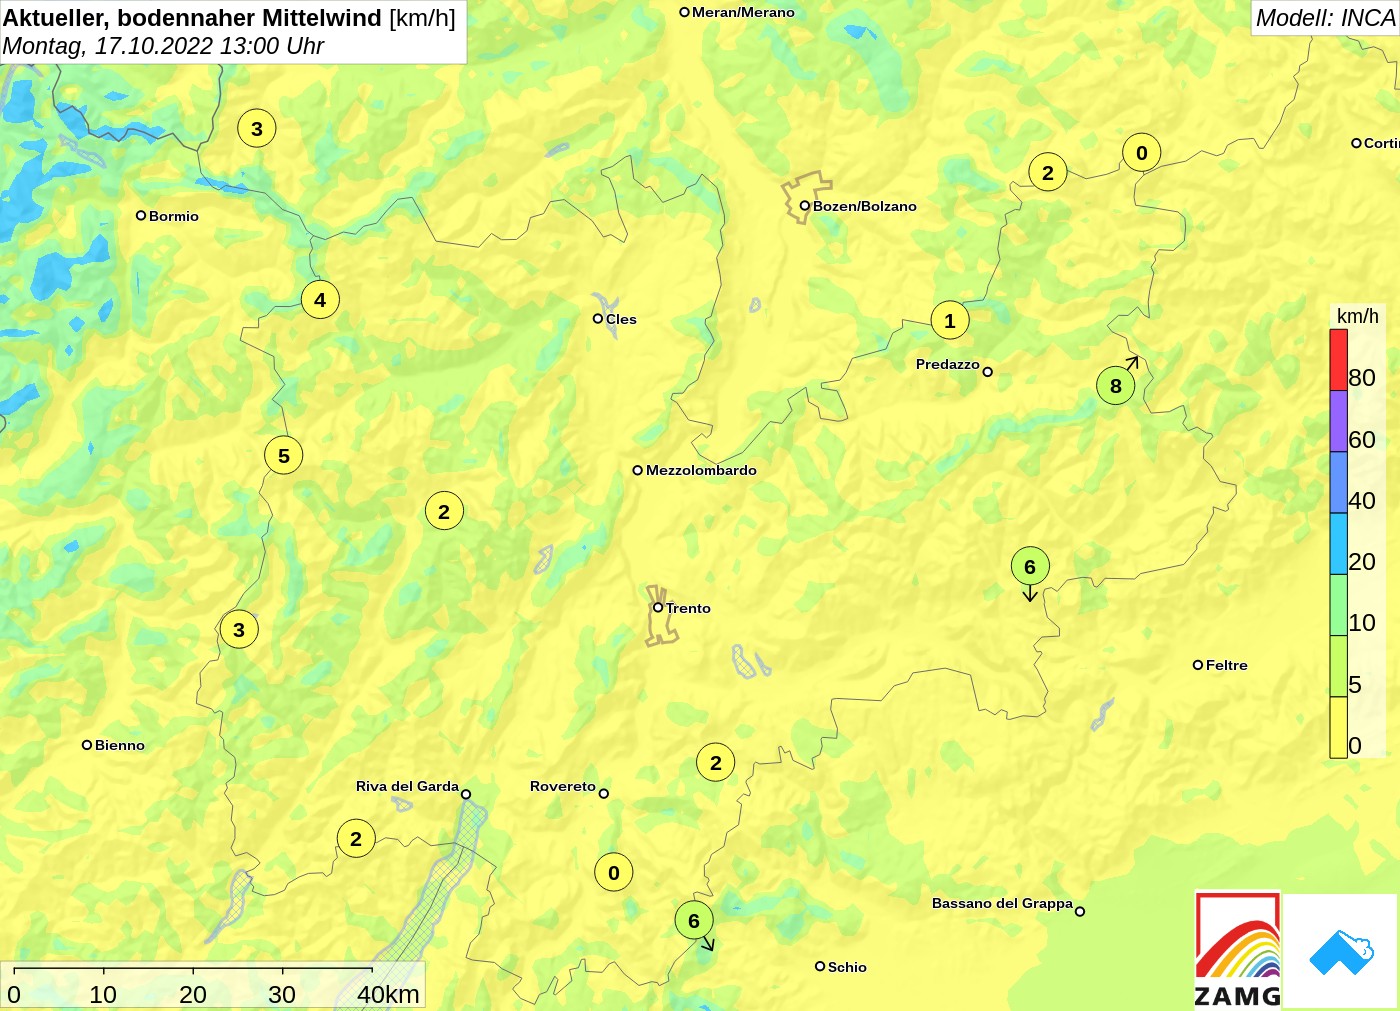This screenshot has width=1400, height=1011.
Task: Select station 3 north of Bienno
Action: tap(239, 629)
